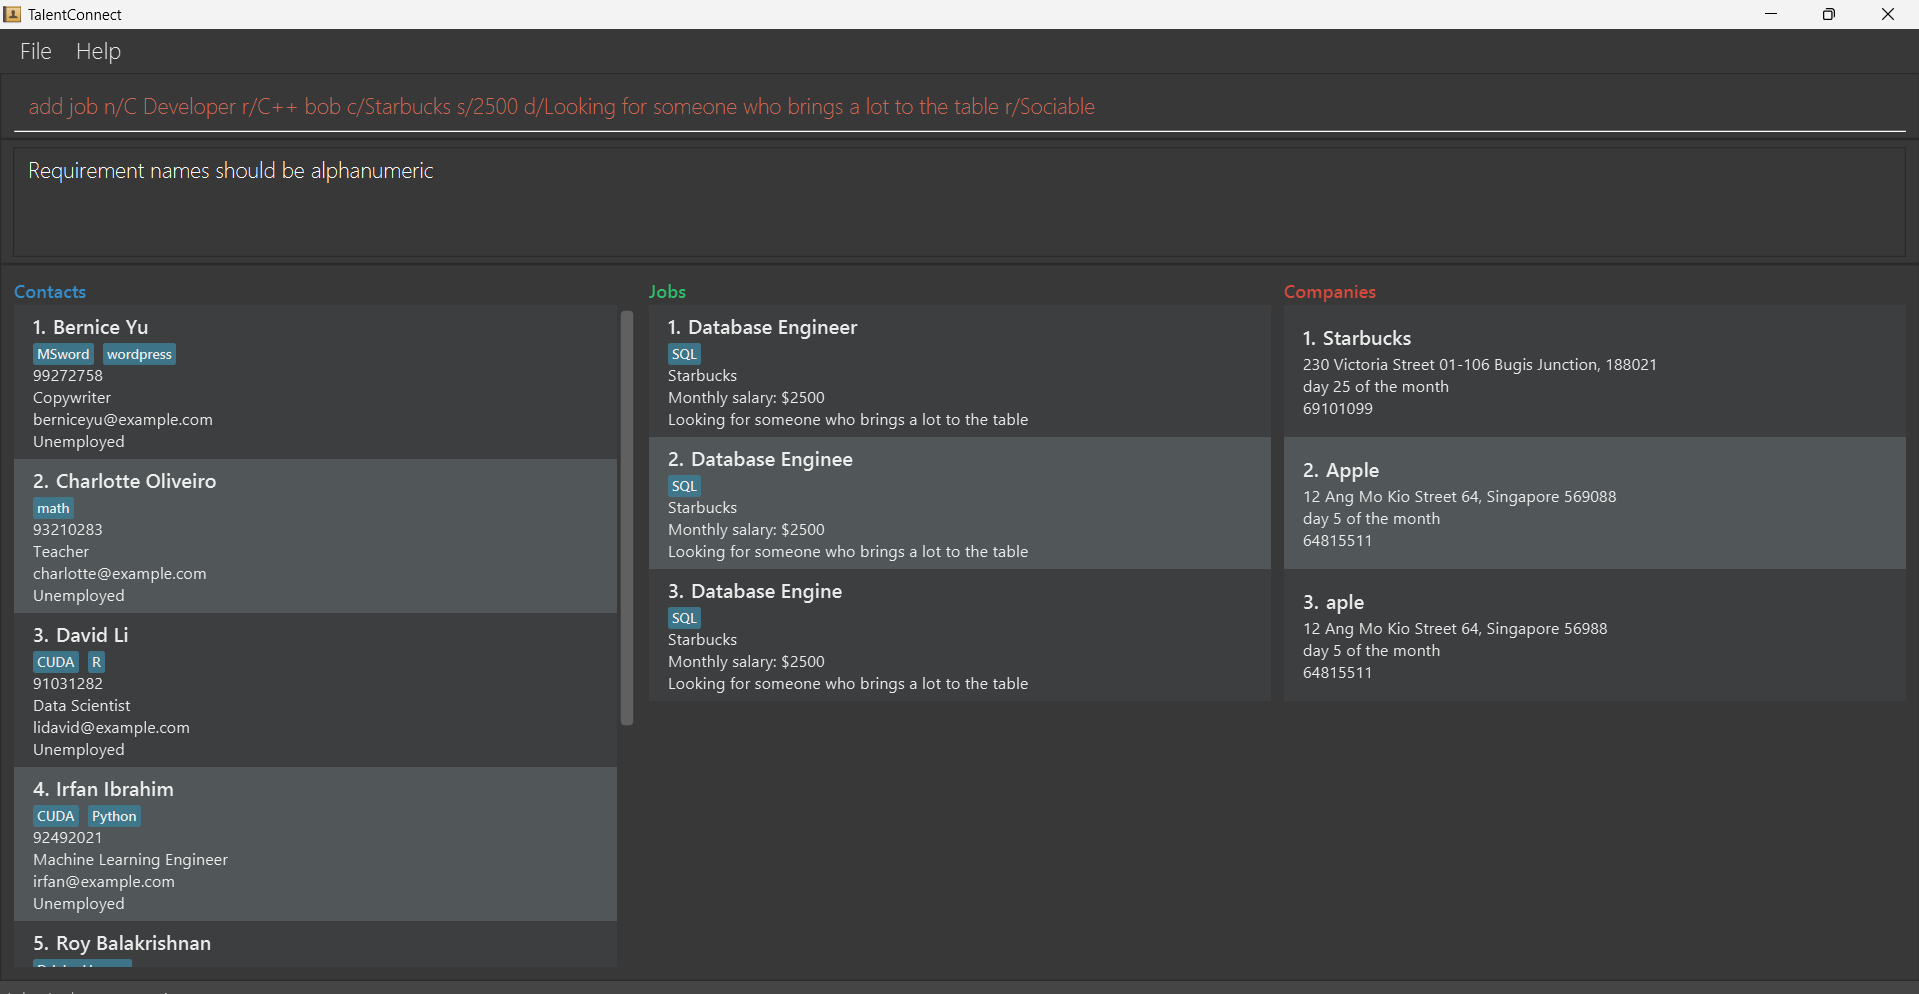Select contact David Li
The image size is (1919, 994).
(315, 690)
